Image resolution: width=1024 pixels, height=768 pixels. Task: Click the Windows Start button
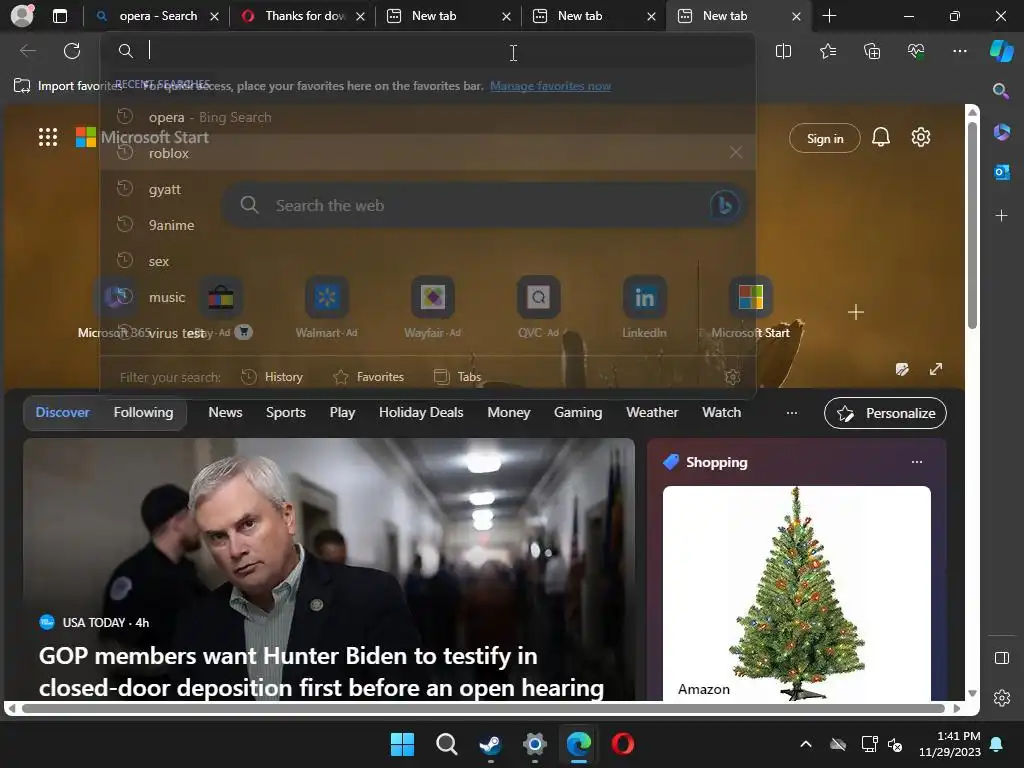click(x=402, y=744)
